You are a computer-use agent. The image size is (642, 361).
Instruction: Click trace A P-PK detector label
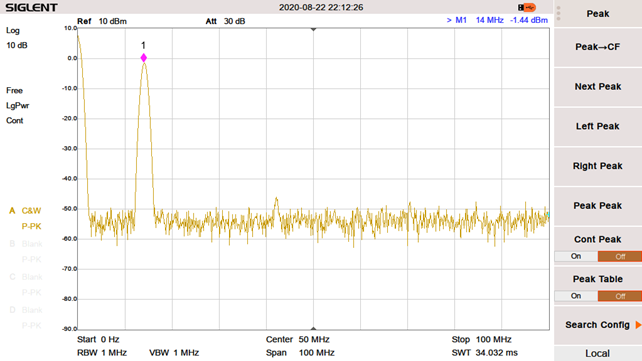tap(32, 226)
